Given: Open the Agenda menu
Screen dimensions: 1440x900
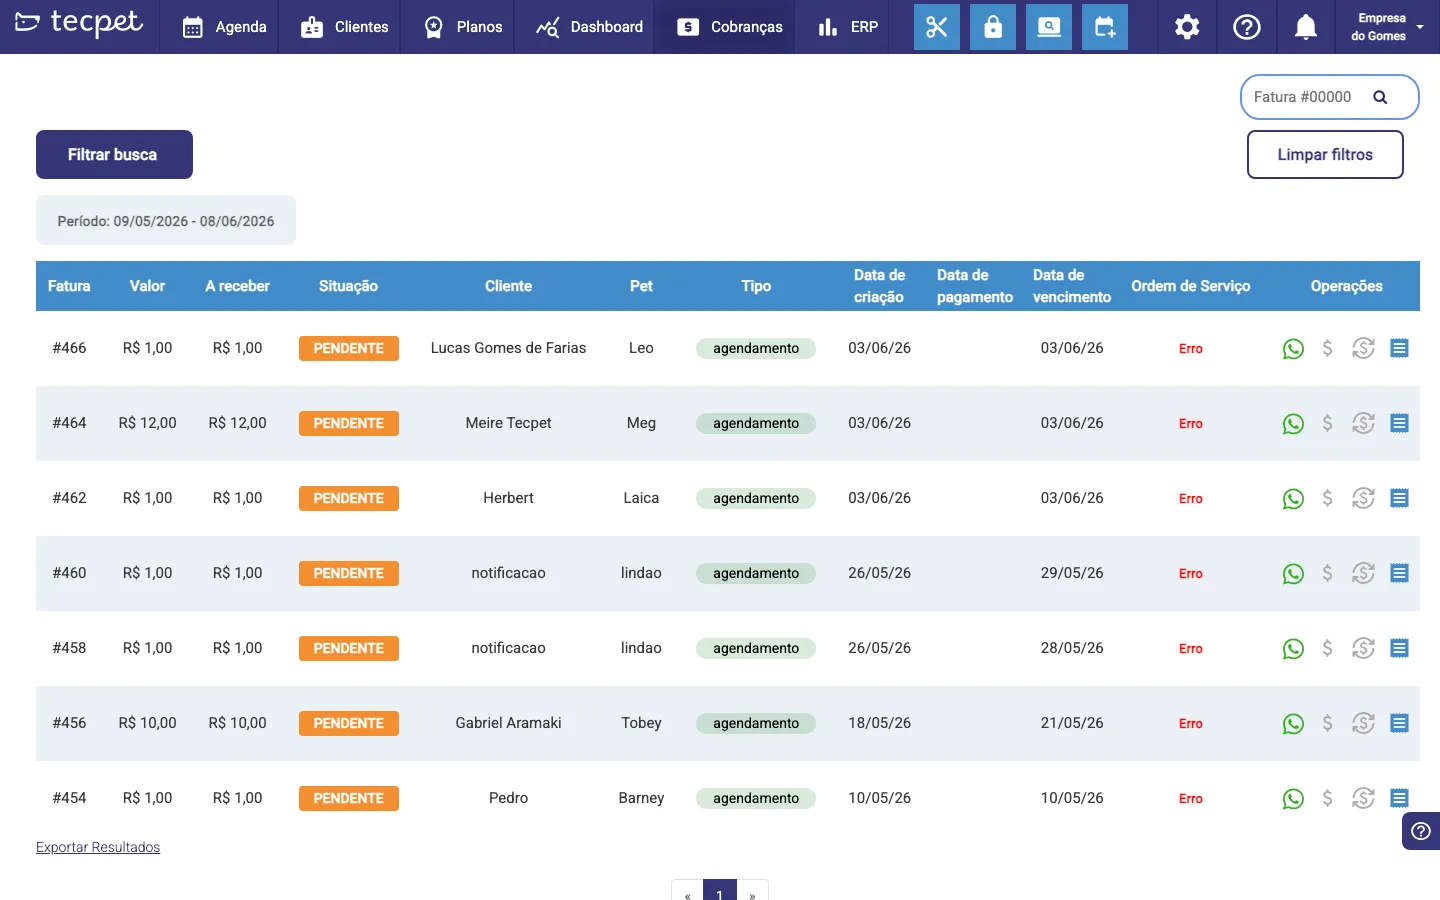Looking at the screenshot, I should (x=225, y=27).
